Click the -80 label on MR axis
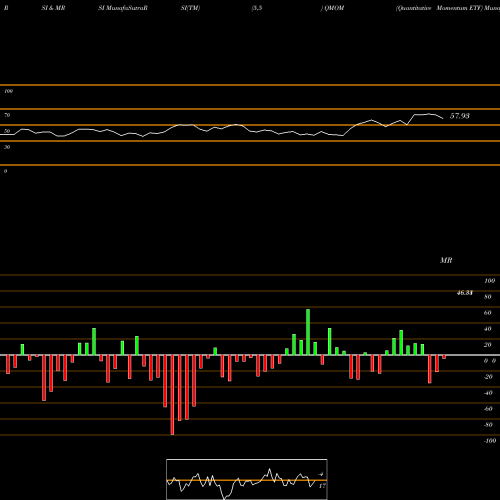This screenshot has height=500, width=500. [488, 425]
